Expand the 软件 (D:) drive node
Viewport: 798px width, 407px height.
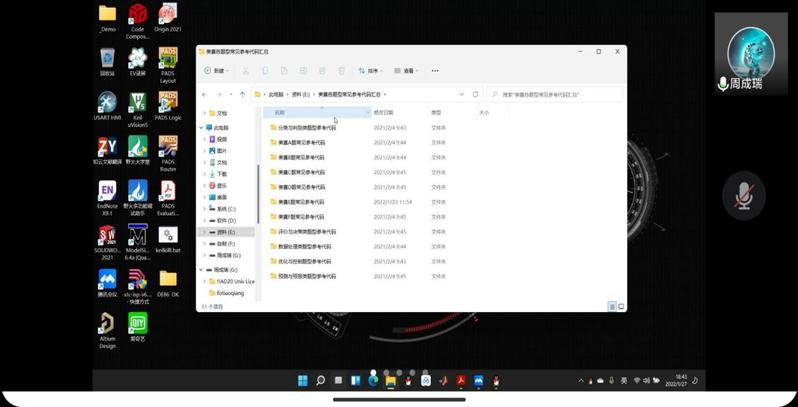[205, 220]
